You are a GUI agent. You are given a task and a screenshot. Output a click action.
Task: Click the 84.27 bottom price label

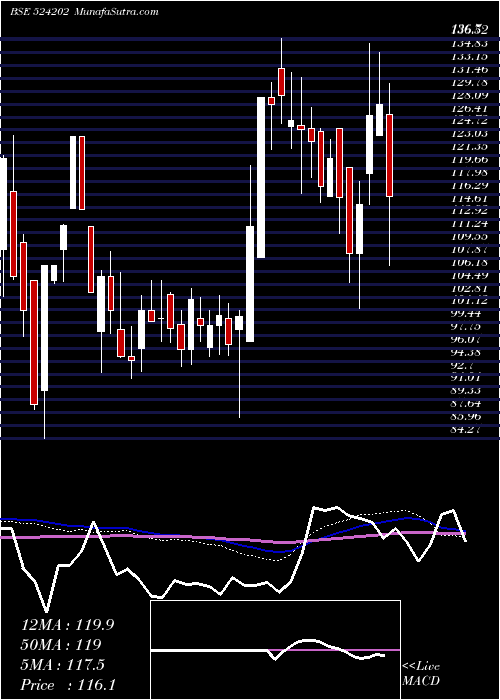click(466, 430)
